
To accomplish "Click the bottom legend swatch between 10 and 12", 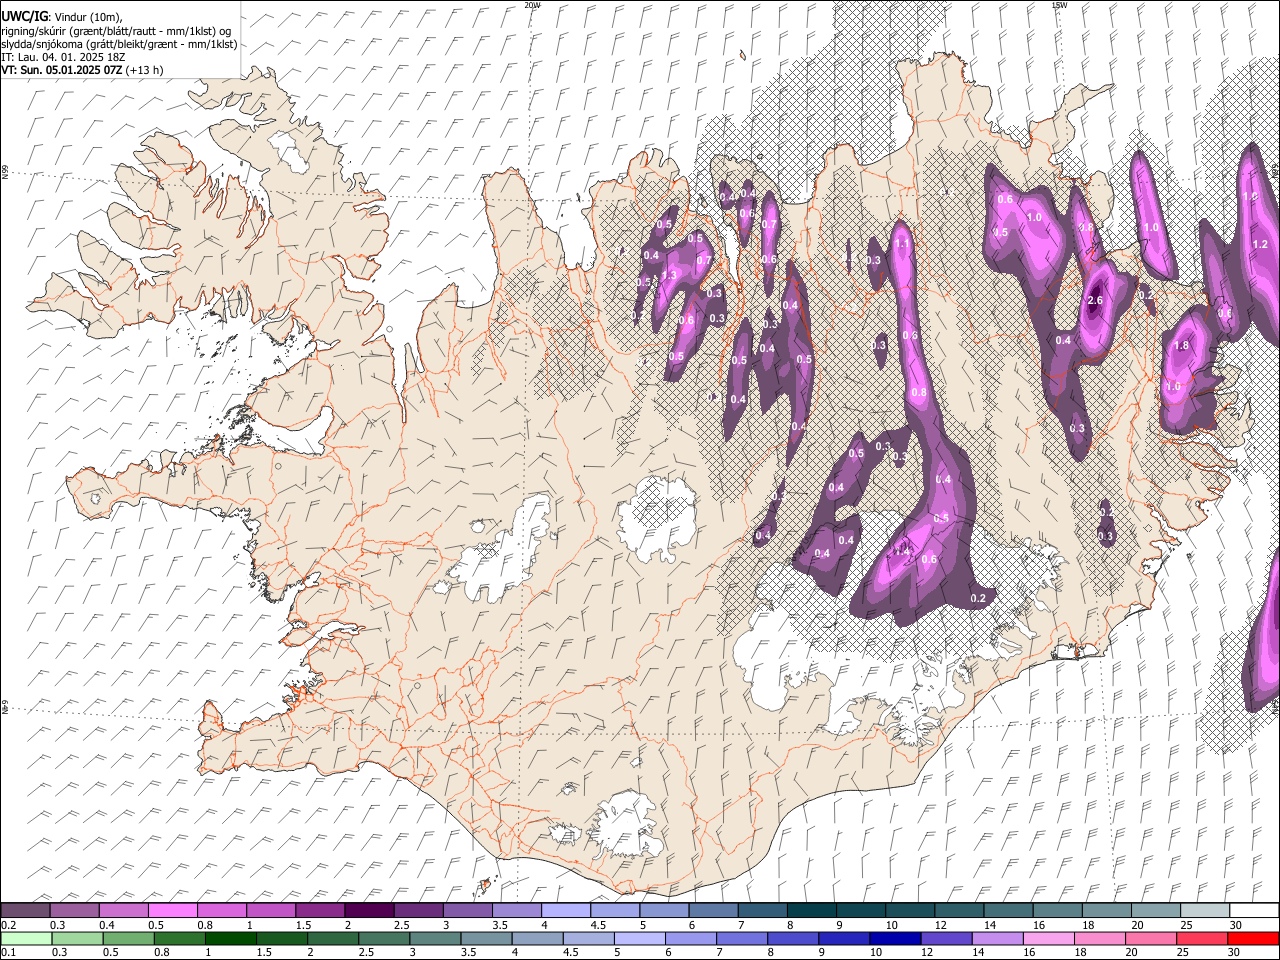I will pos(895,938).
